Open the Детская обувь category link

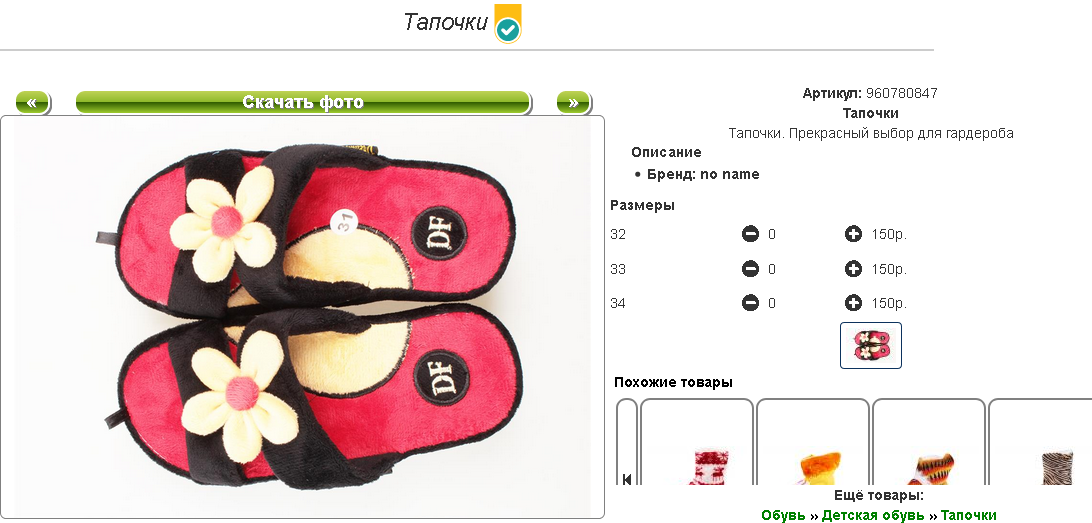[873, 515]
